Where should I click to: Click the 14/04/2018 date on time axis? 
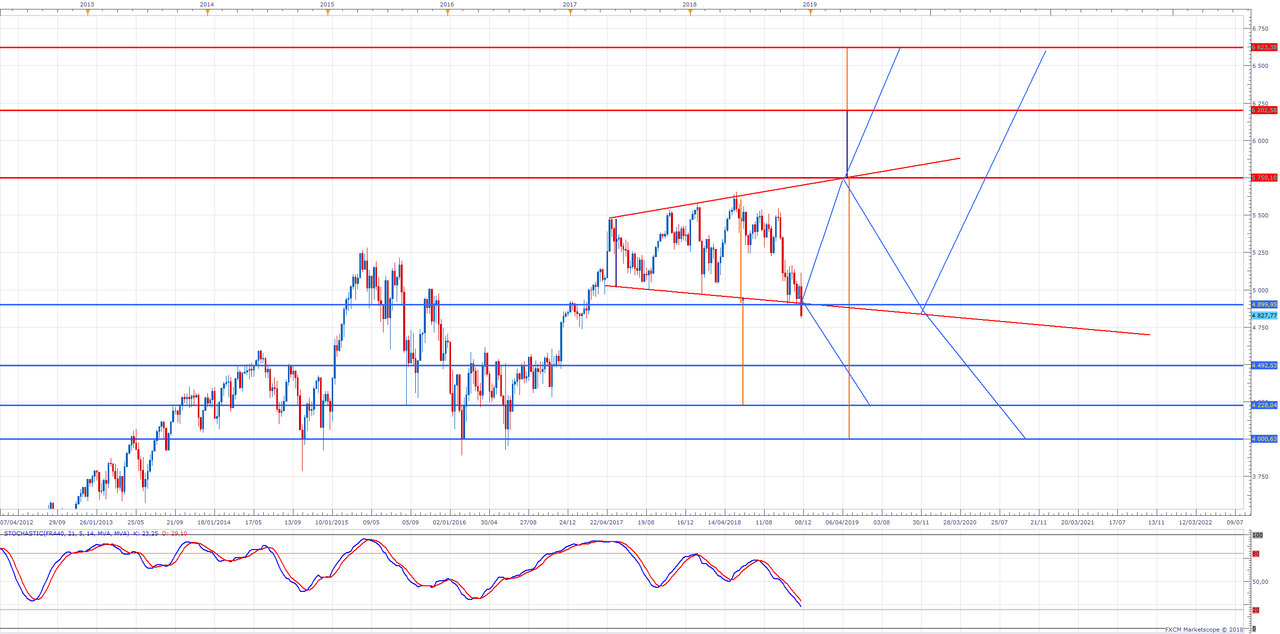pos(725,521)
